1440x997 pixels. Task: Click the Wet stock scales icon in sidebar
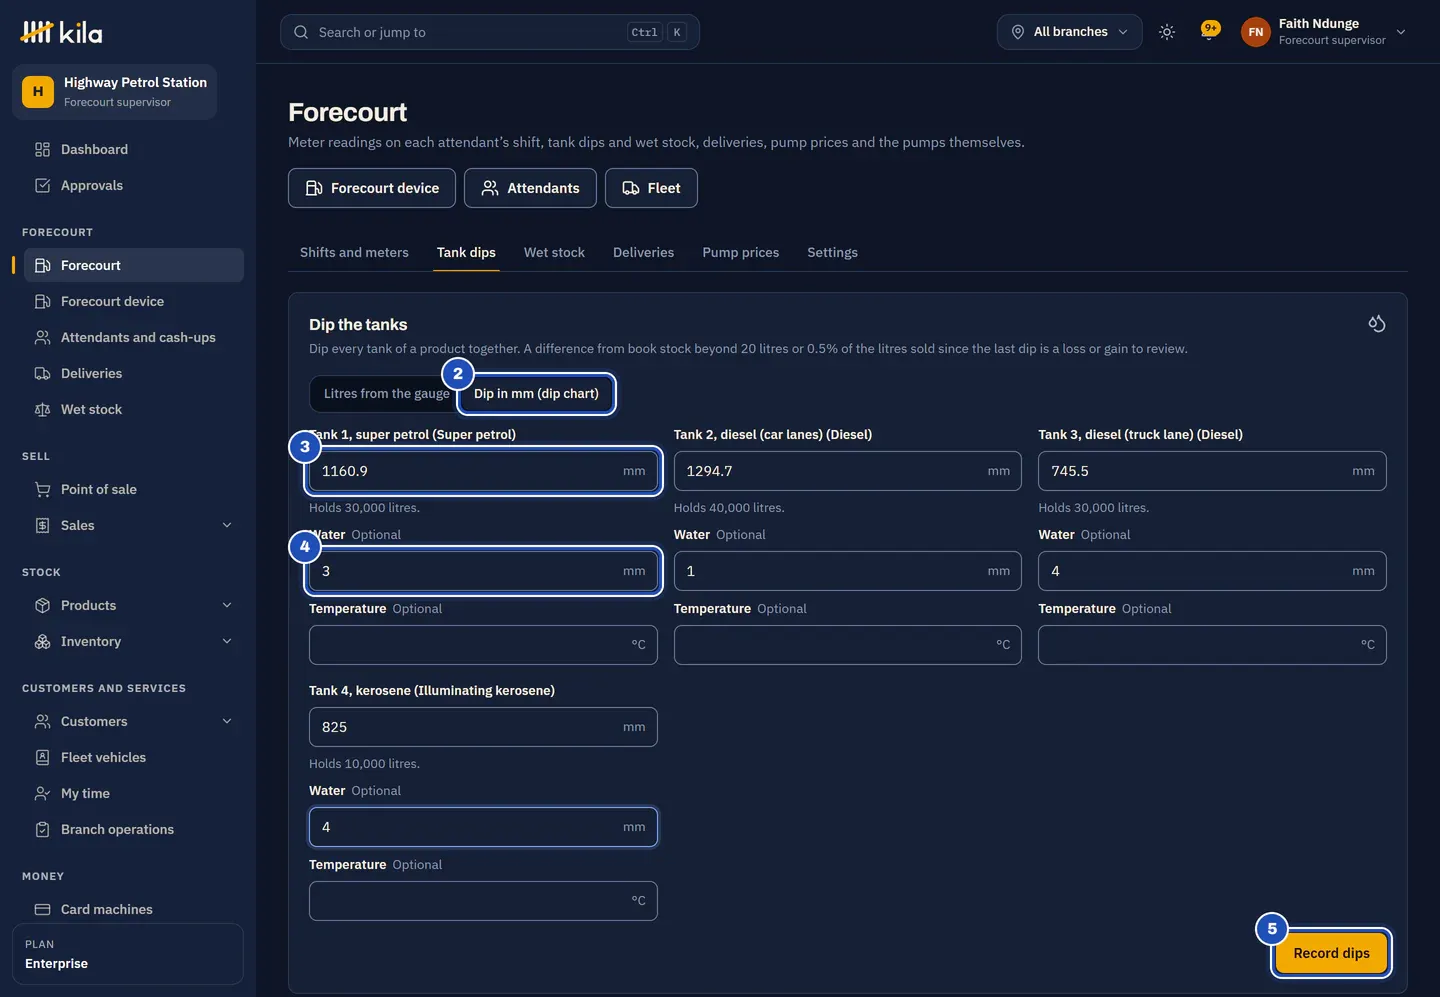pos(42,410)
